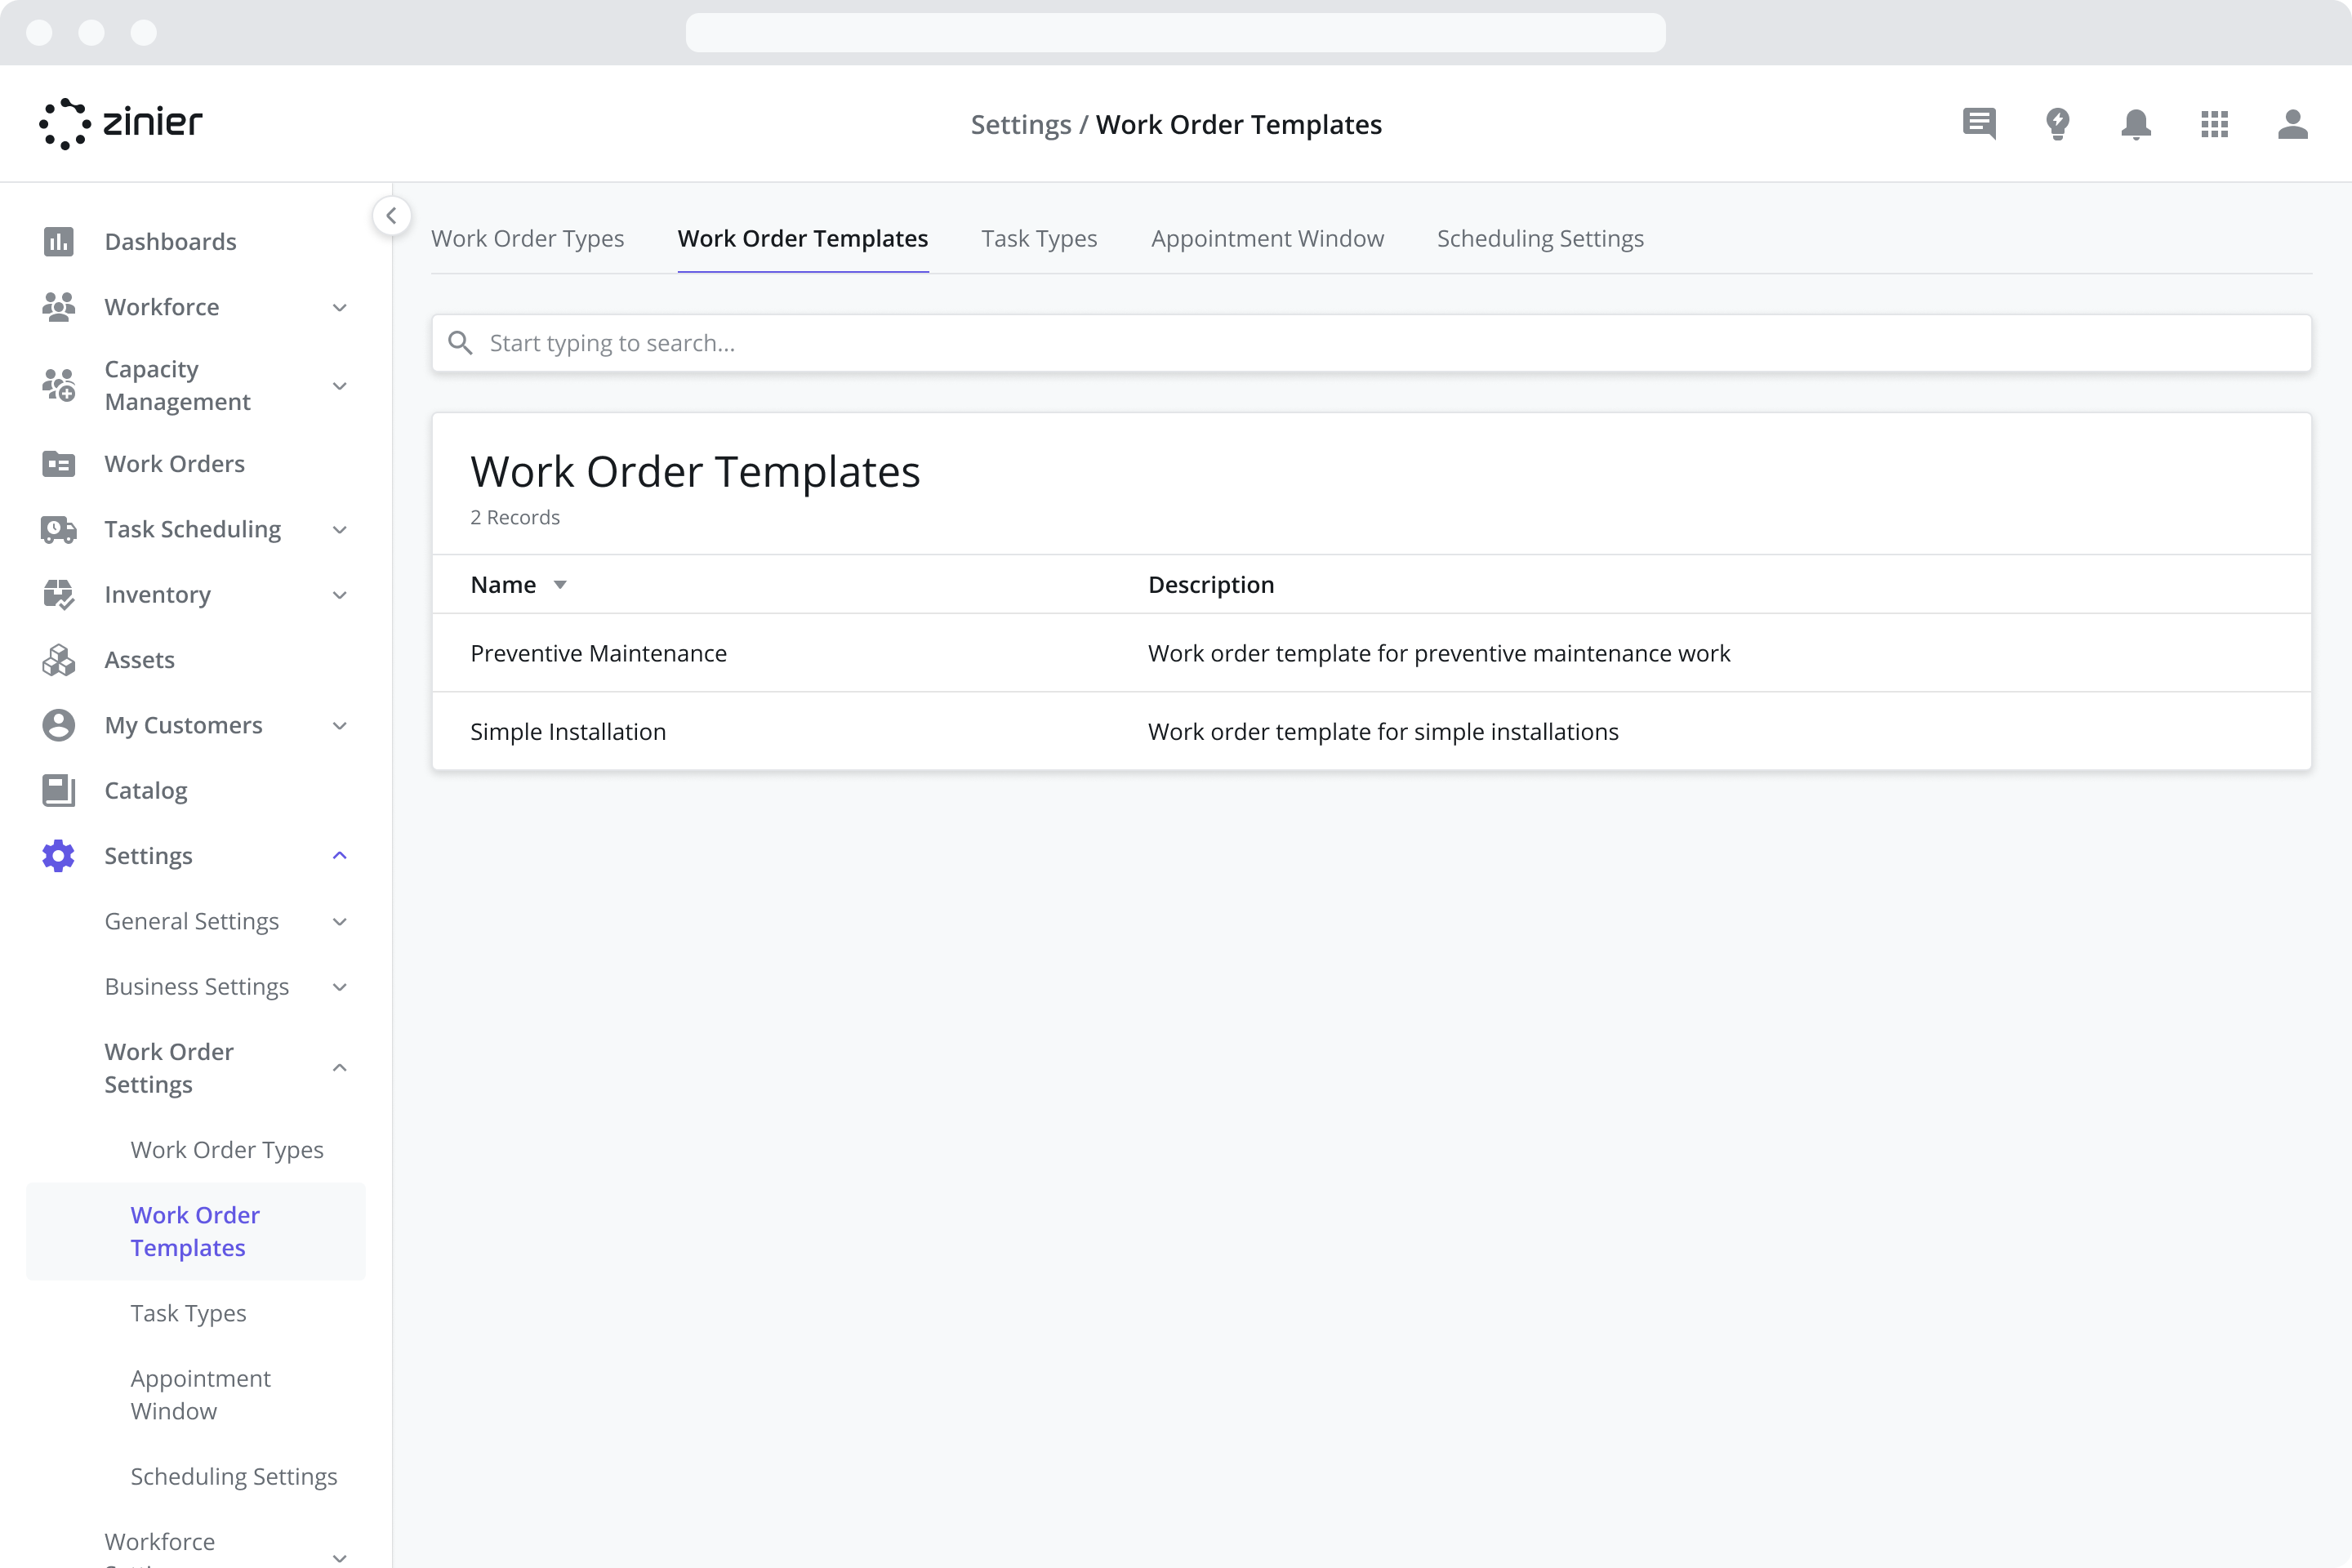This screenshot has height=1568, width=2352.
Task: Click the Zinier logo
Action: [x=120, y=123]
